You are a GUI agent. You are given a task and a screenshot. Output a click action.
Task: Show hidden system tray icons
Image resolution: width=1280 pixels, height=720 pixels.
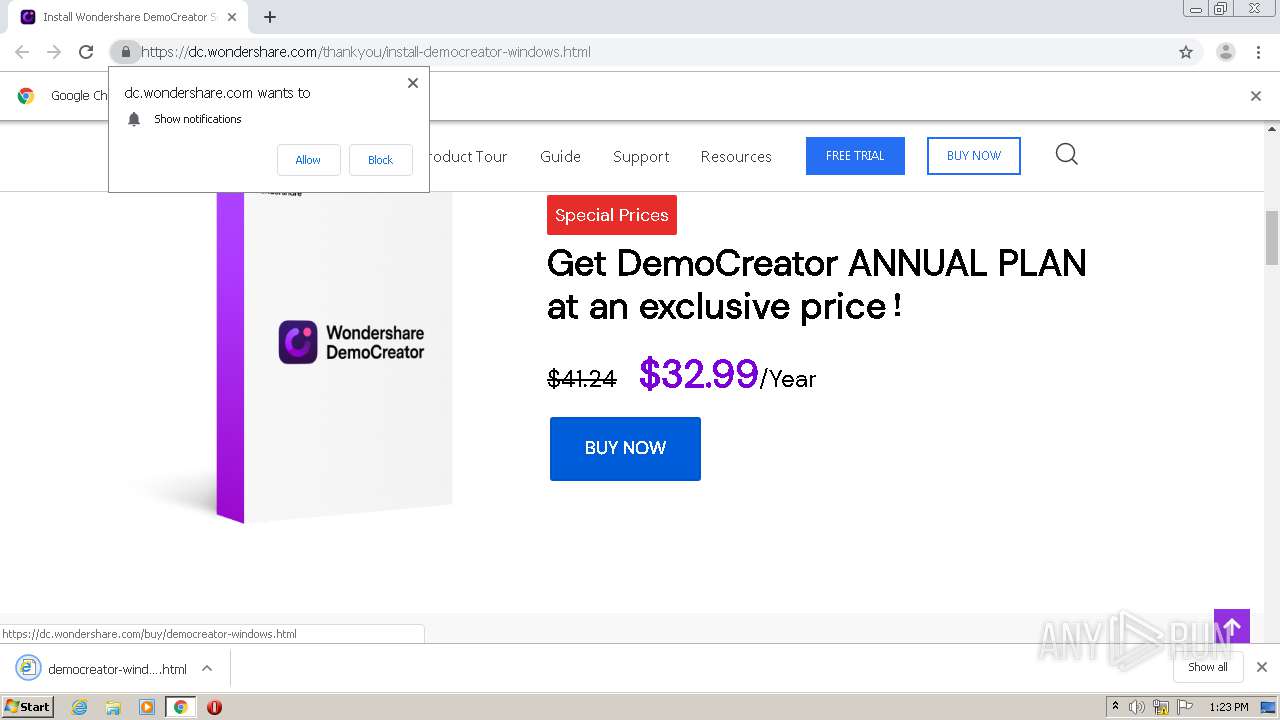[1116, 707]
